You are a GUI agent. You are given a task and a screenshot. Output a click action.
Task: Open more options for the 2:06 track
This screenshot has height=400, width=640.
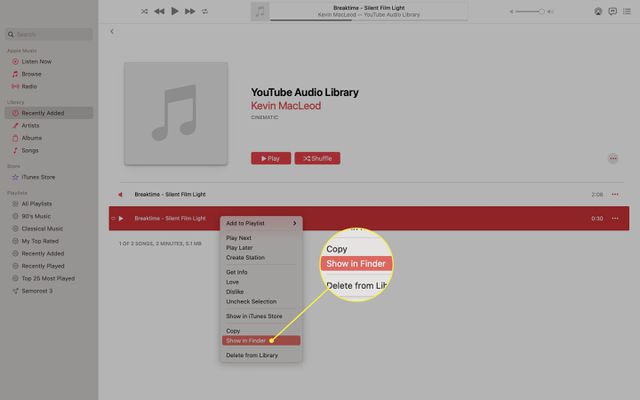tap(615, 194)
